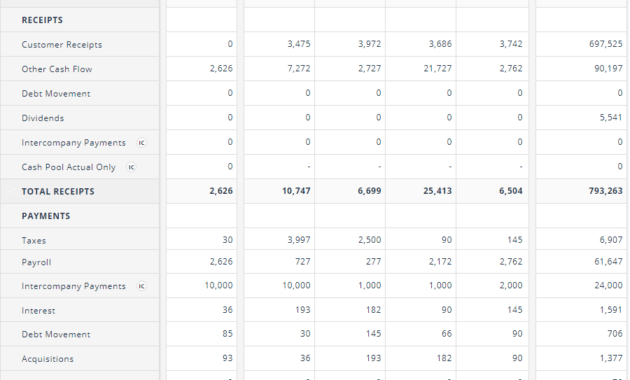Click the IC badge beside Cash Pool Actual Only
This screenshot has width=630, height=380.
click(131, 167)
